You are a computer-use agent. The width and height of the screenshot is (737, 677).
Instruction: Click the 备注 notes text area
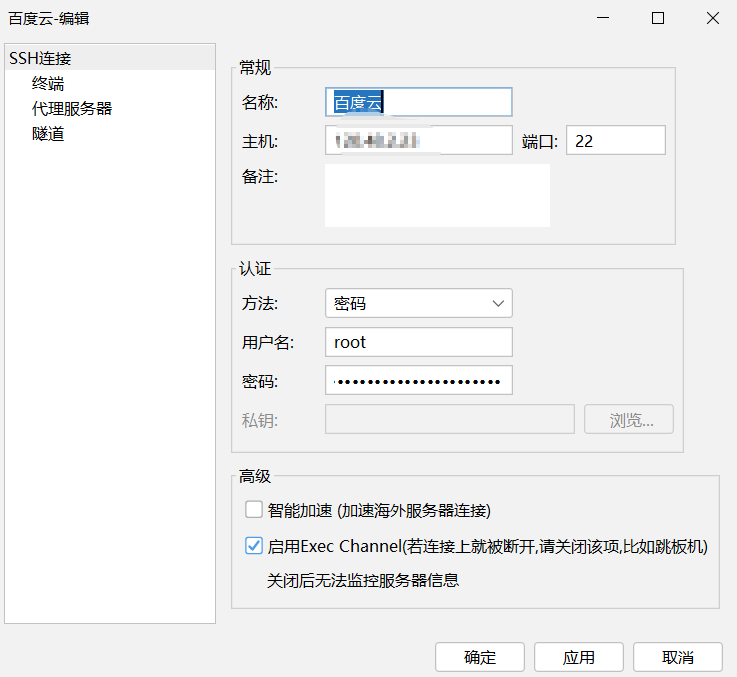pyautogui.click(x=437, y=196)
